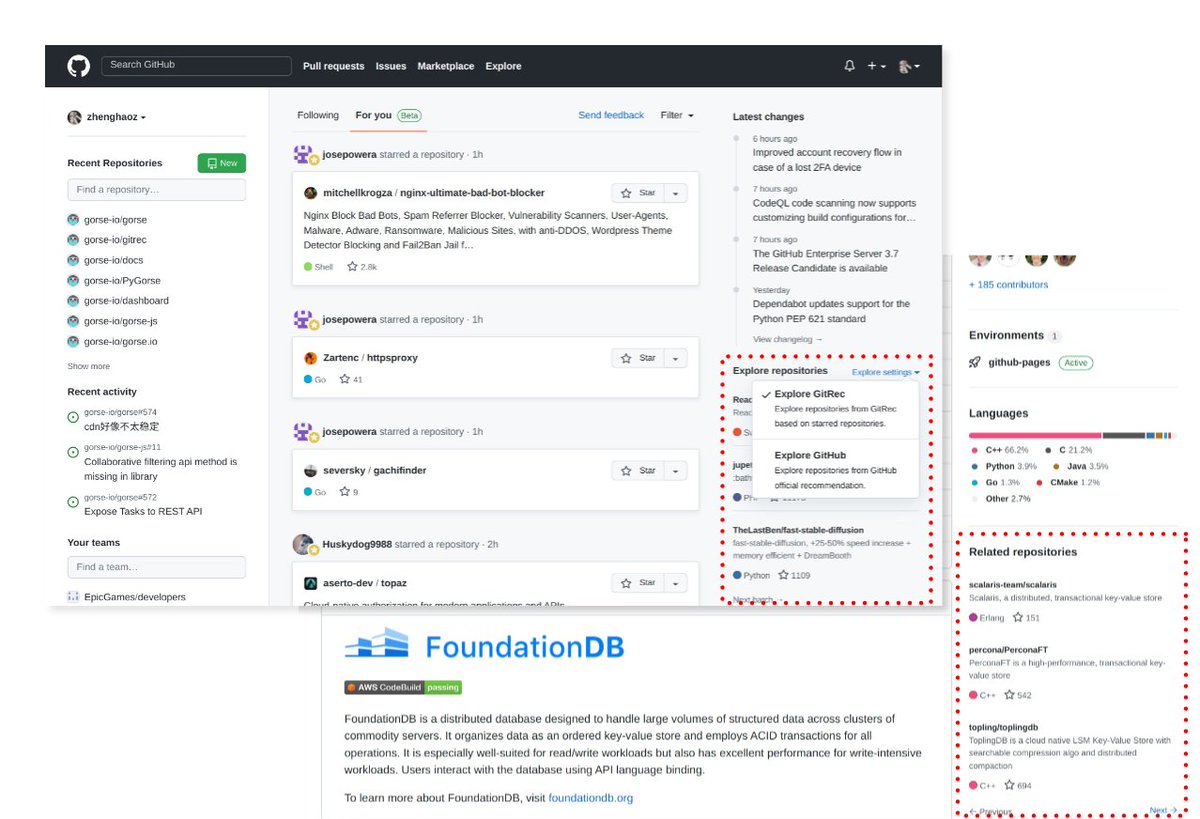This screenshot has height=819, width=1200.
Task: Click EpicGames/developers team icon
Action: 73,597
